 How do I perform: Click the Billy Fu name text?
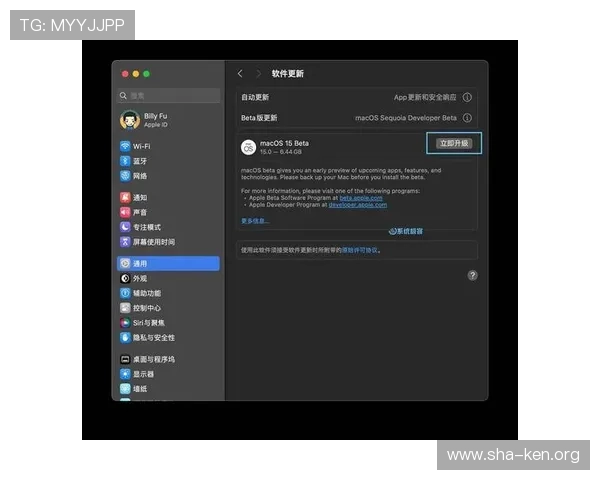coord(155,116)
